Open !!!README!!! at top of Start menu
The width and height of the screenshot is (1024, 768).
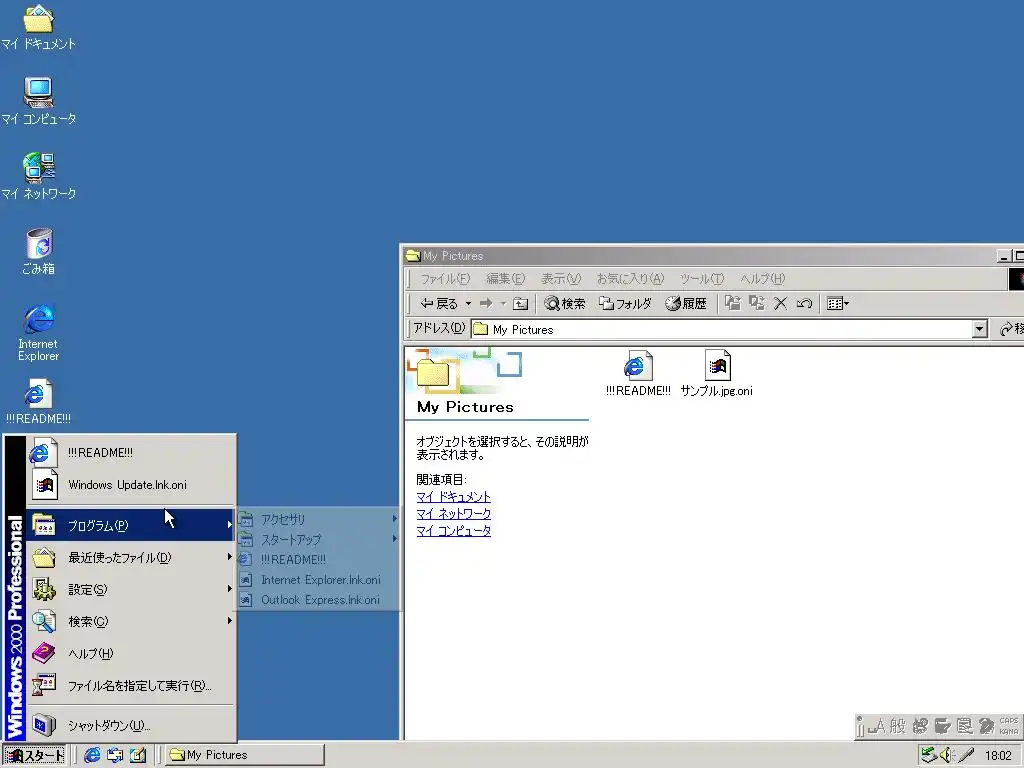click(131, 453)
